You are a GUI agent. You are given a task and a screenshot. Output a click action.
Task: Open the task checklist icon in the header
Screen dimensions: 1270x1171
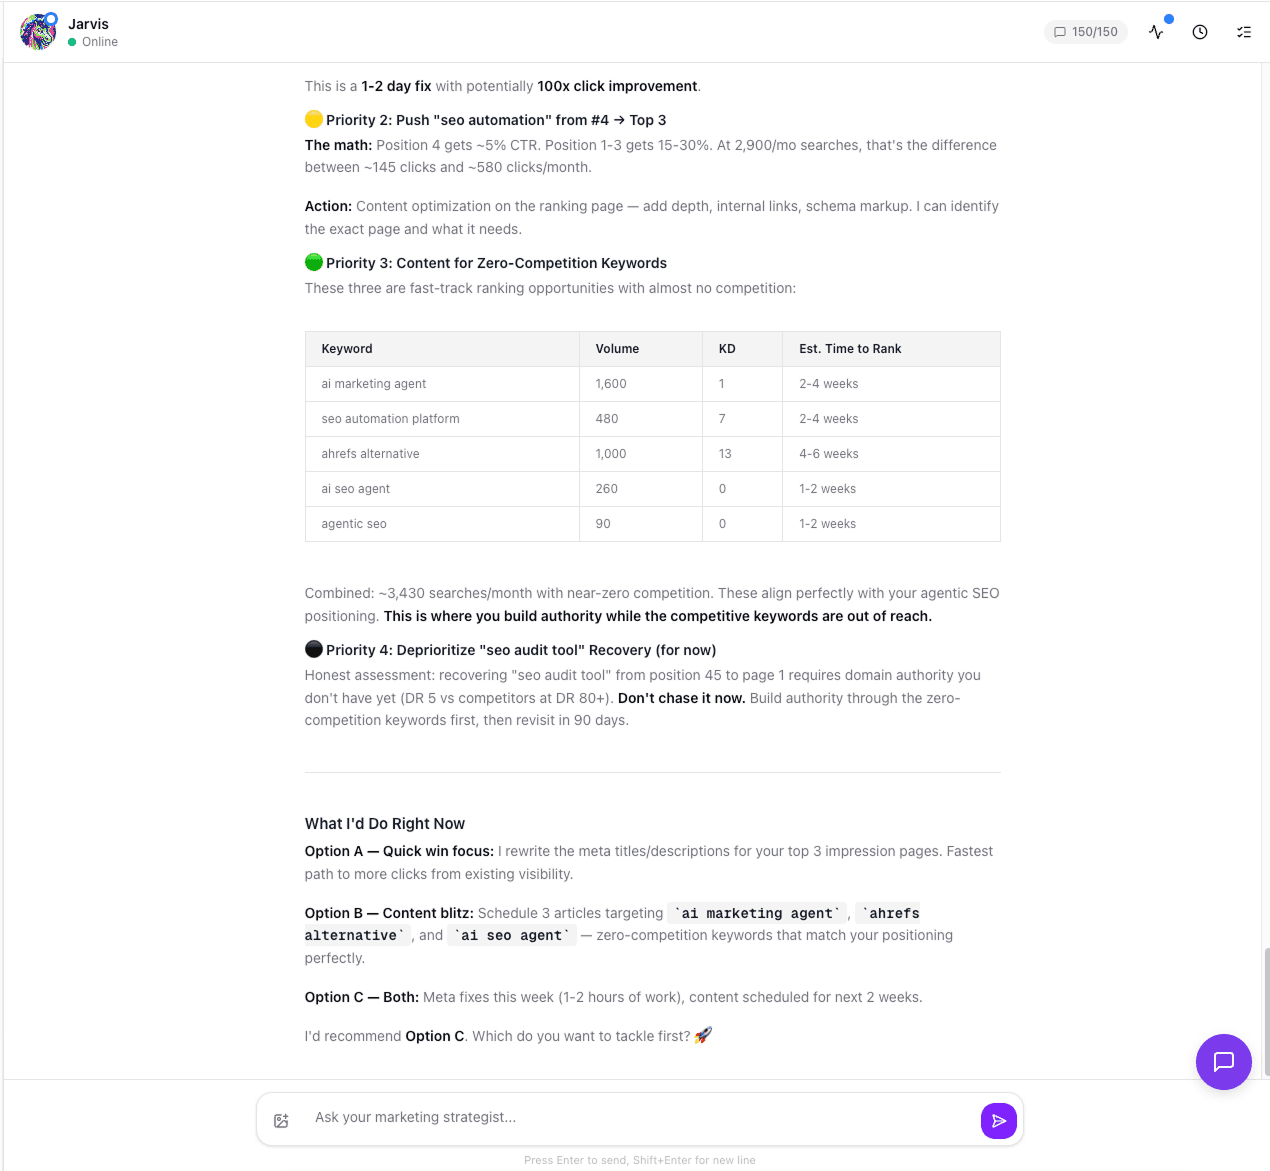point(1244,31)
